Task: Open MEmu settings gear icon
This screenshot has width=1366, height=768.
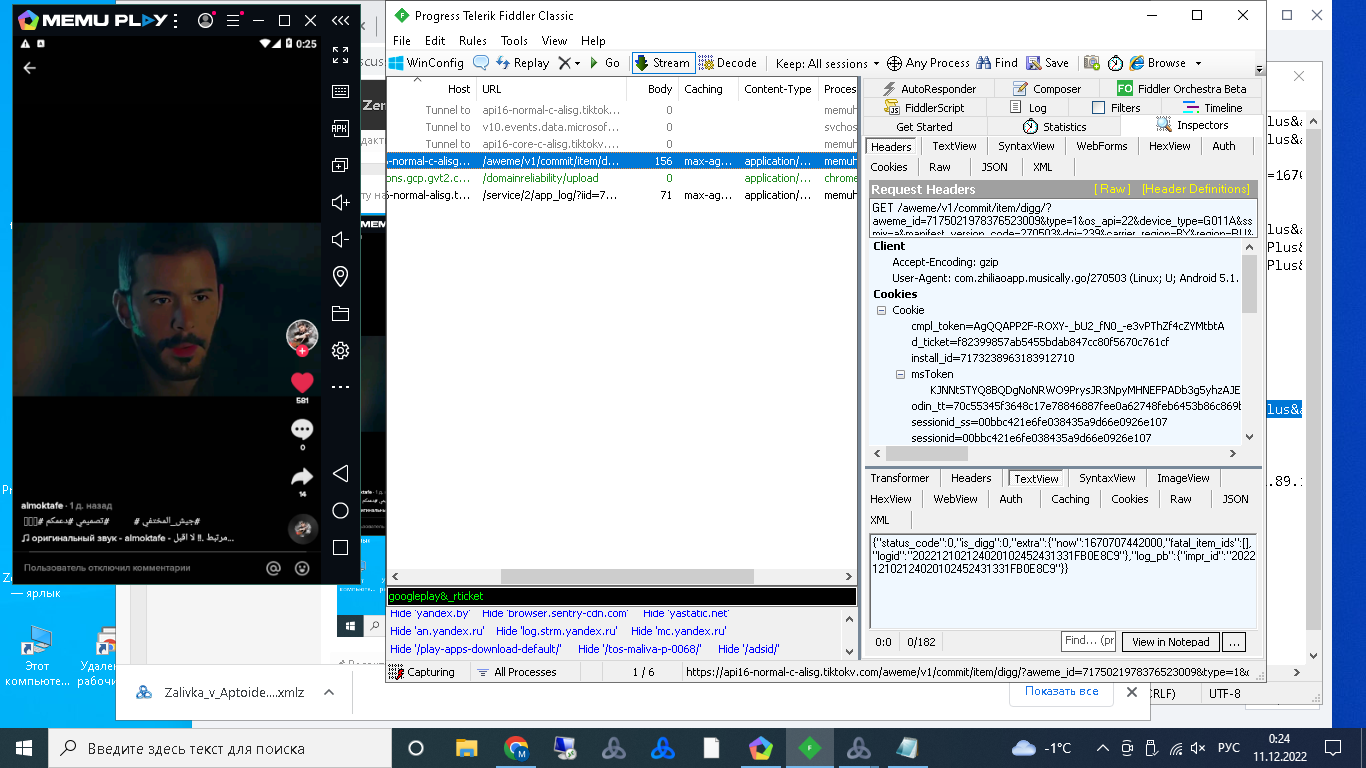Action: click(340, 350)
